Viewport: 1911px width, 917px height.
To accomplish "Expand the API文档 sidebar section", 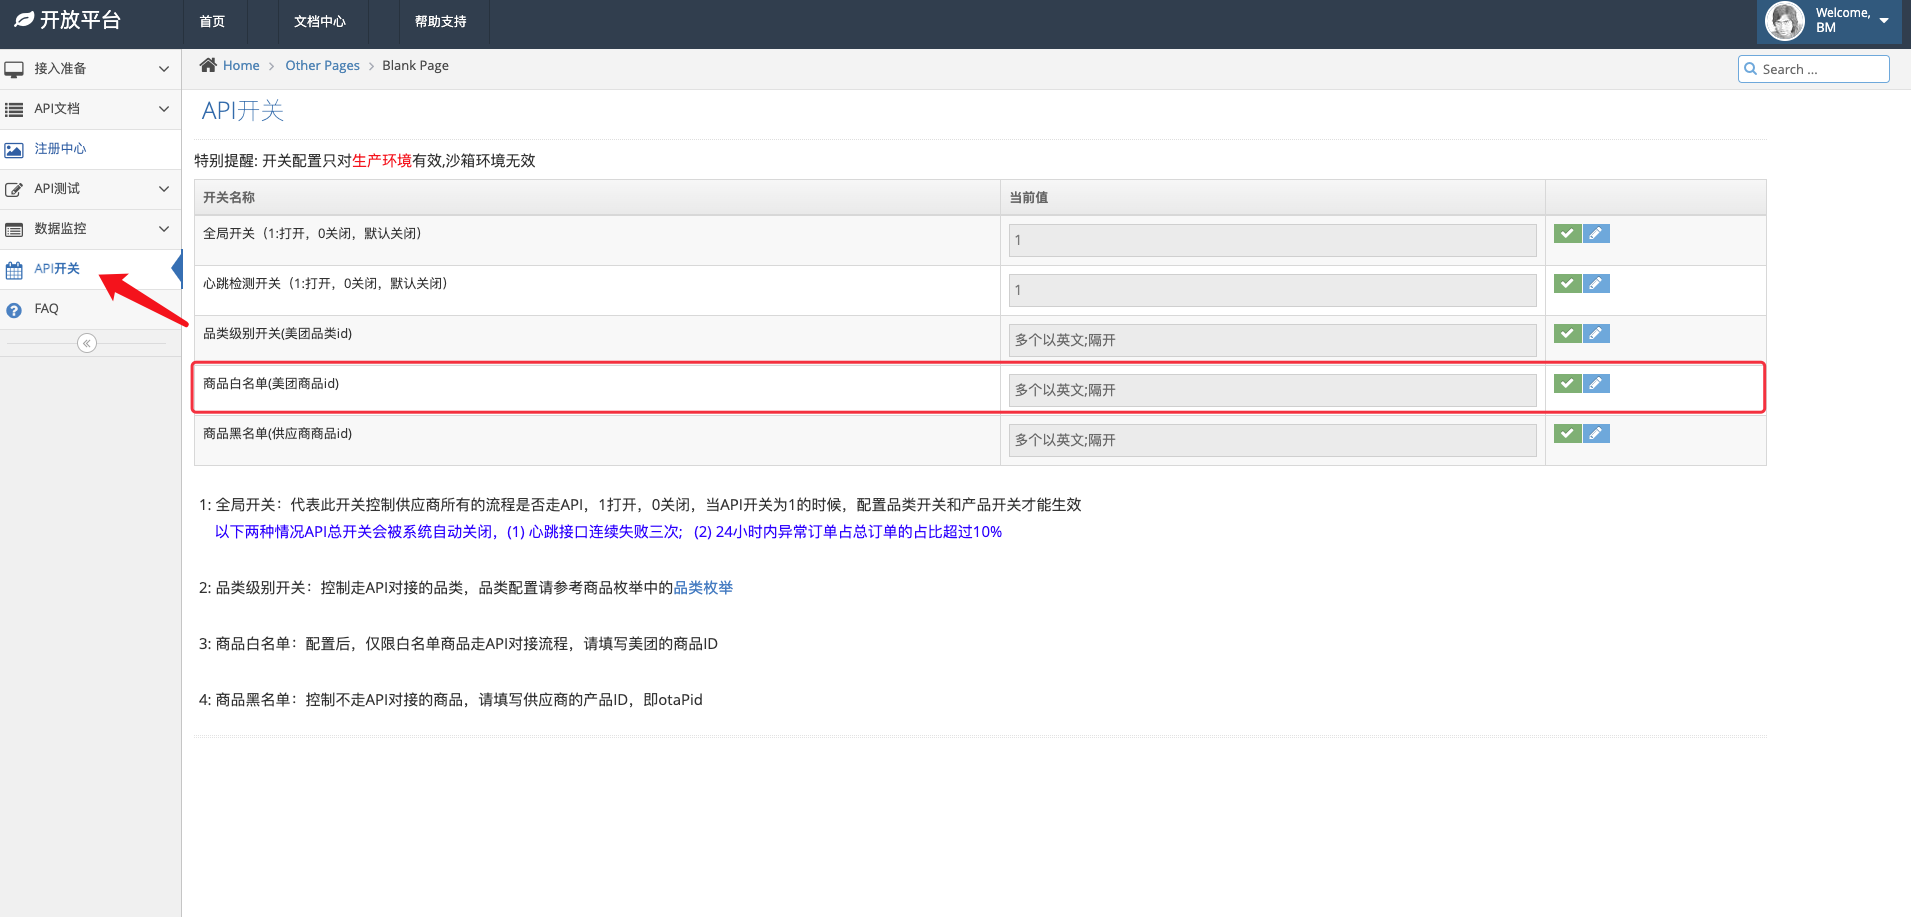I will pyautogui.click(x=90, y=109).
